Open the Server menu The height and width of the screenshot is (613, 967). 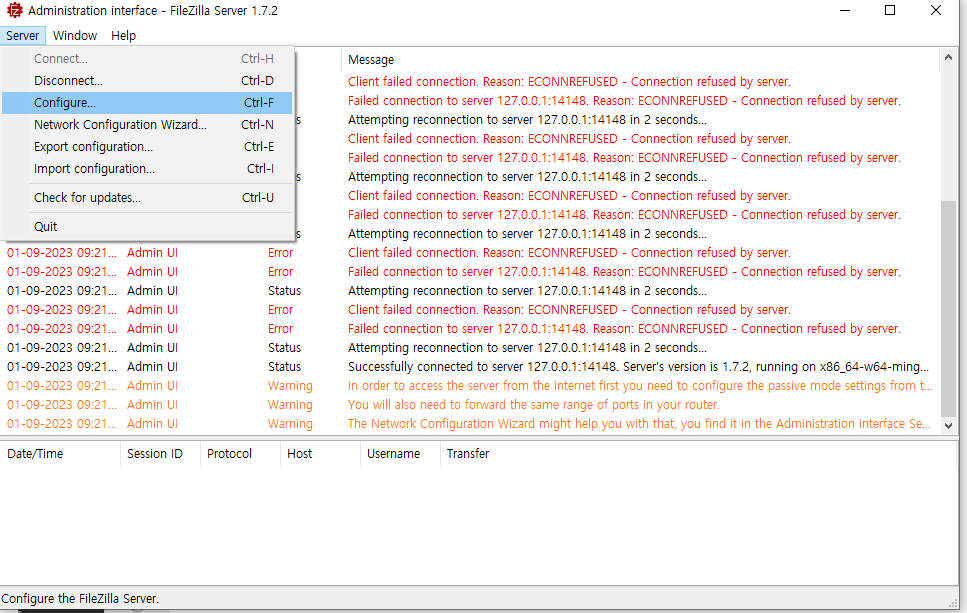pyautogui.click(x=23, y=36)
